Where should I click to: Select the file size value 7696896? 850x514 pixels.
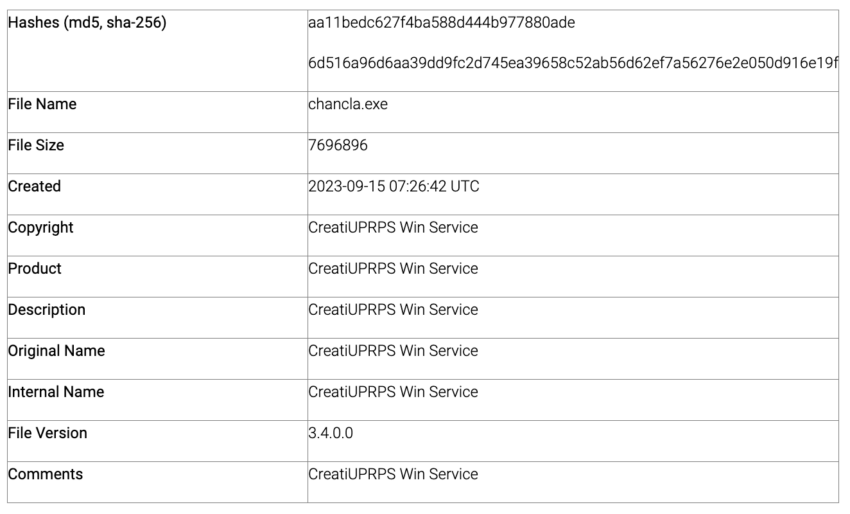[338, 145]
